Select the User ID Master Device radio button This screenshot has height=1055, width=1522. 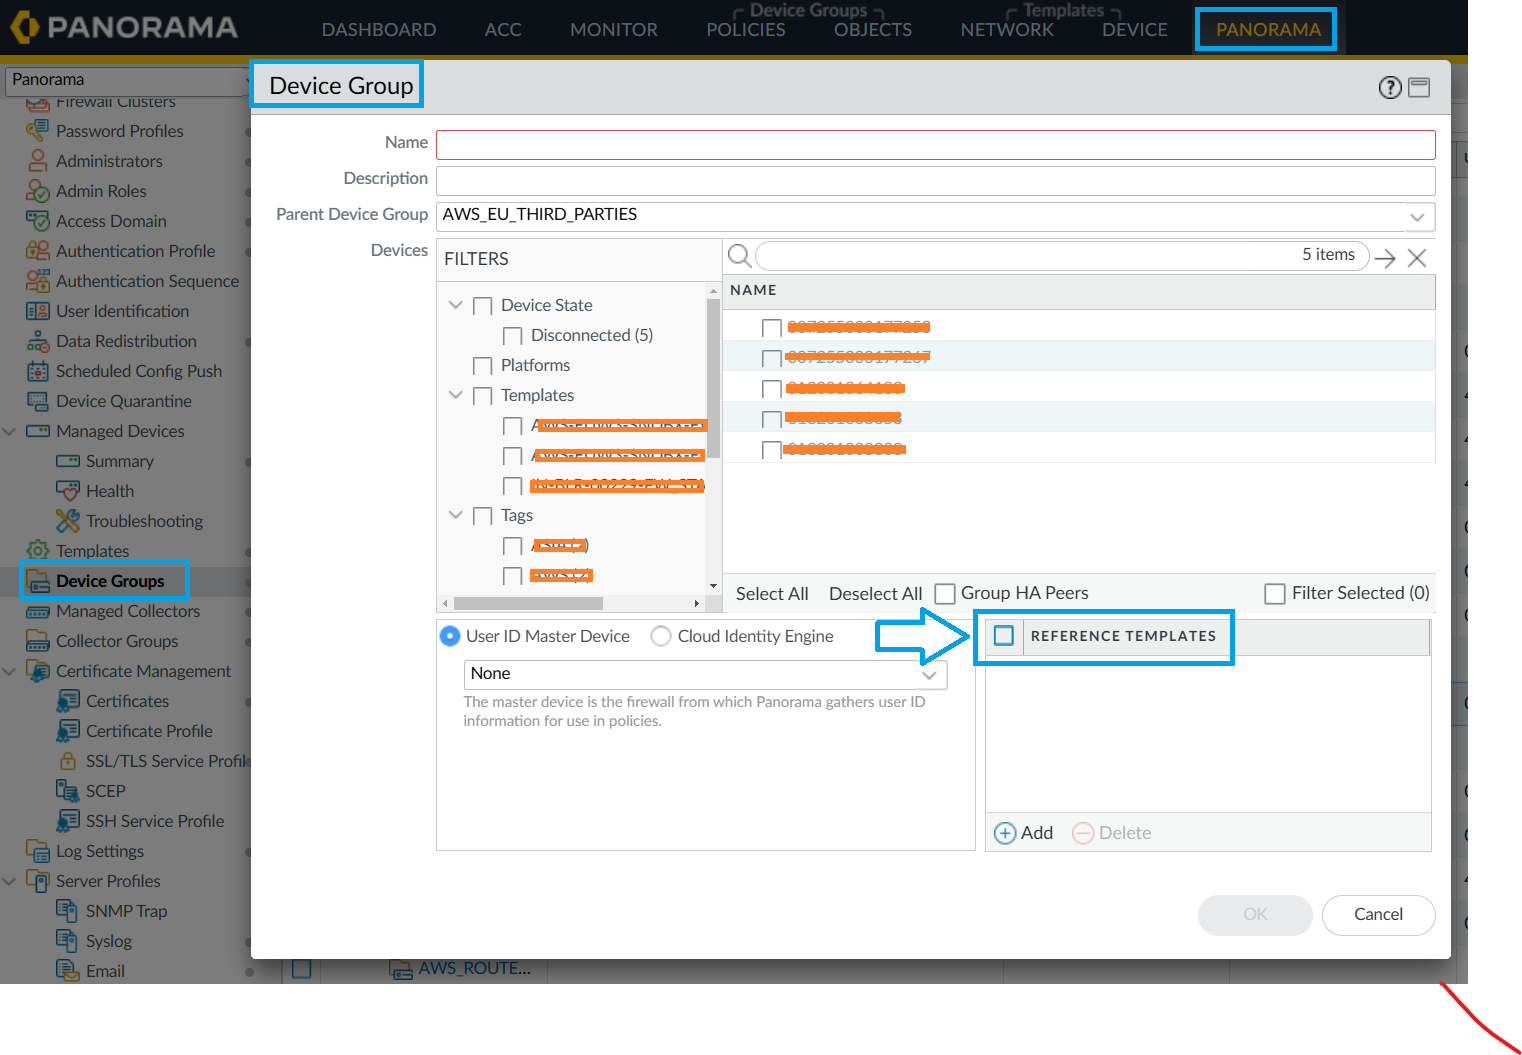click(x=450, y=636)
